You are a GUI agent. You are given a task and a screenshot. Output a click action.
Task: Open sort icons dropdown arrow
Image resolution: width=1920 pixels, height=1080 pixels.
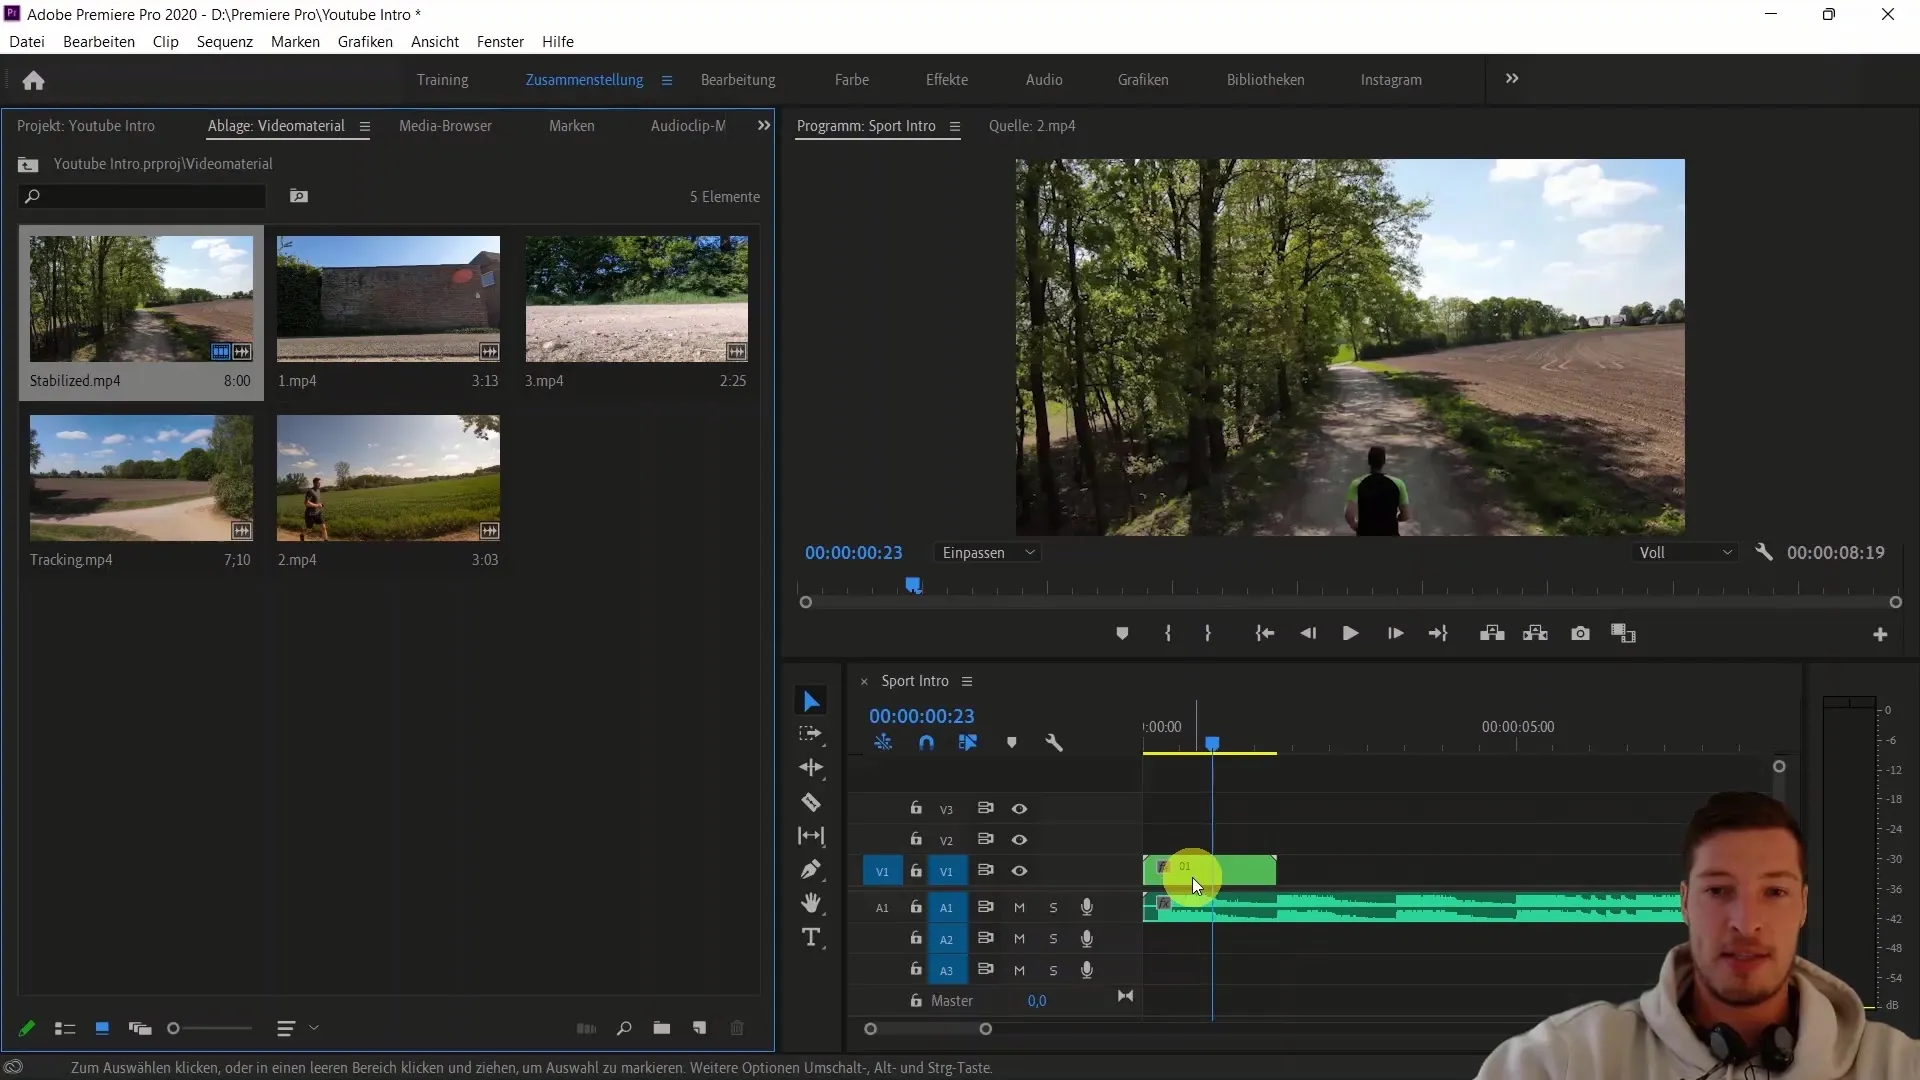click(x=314, y=1028)
